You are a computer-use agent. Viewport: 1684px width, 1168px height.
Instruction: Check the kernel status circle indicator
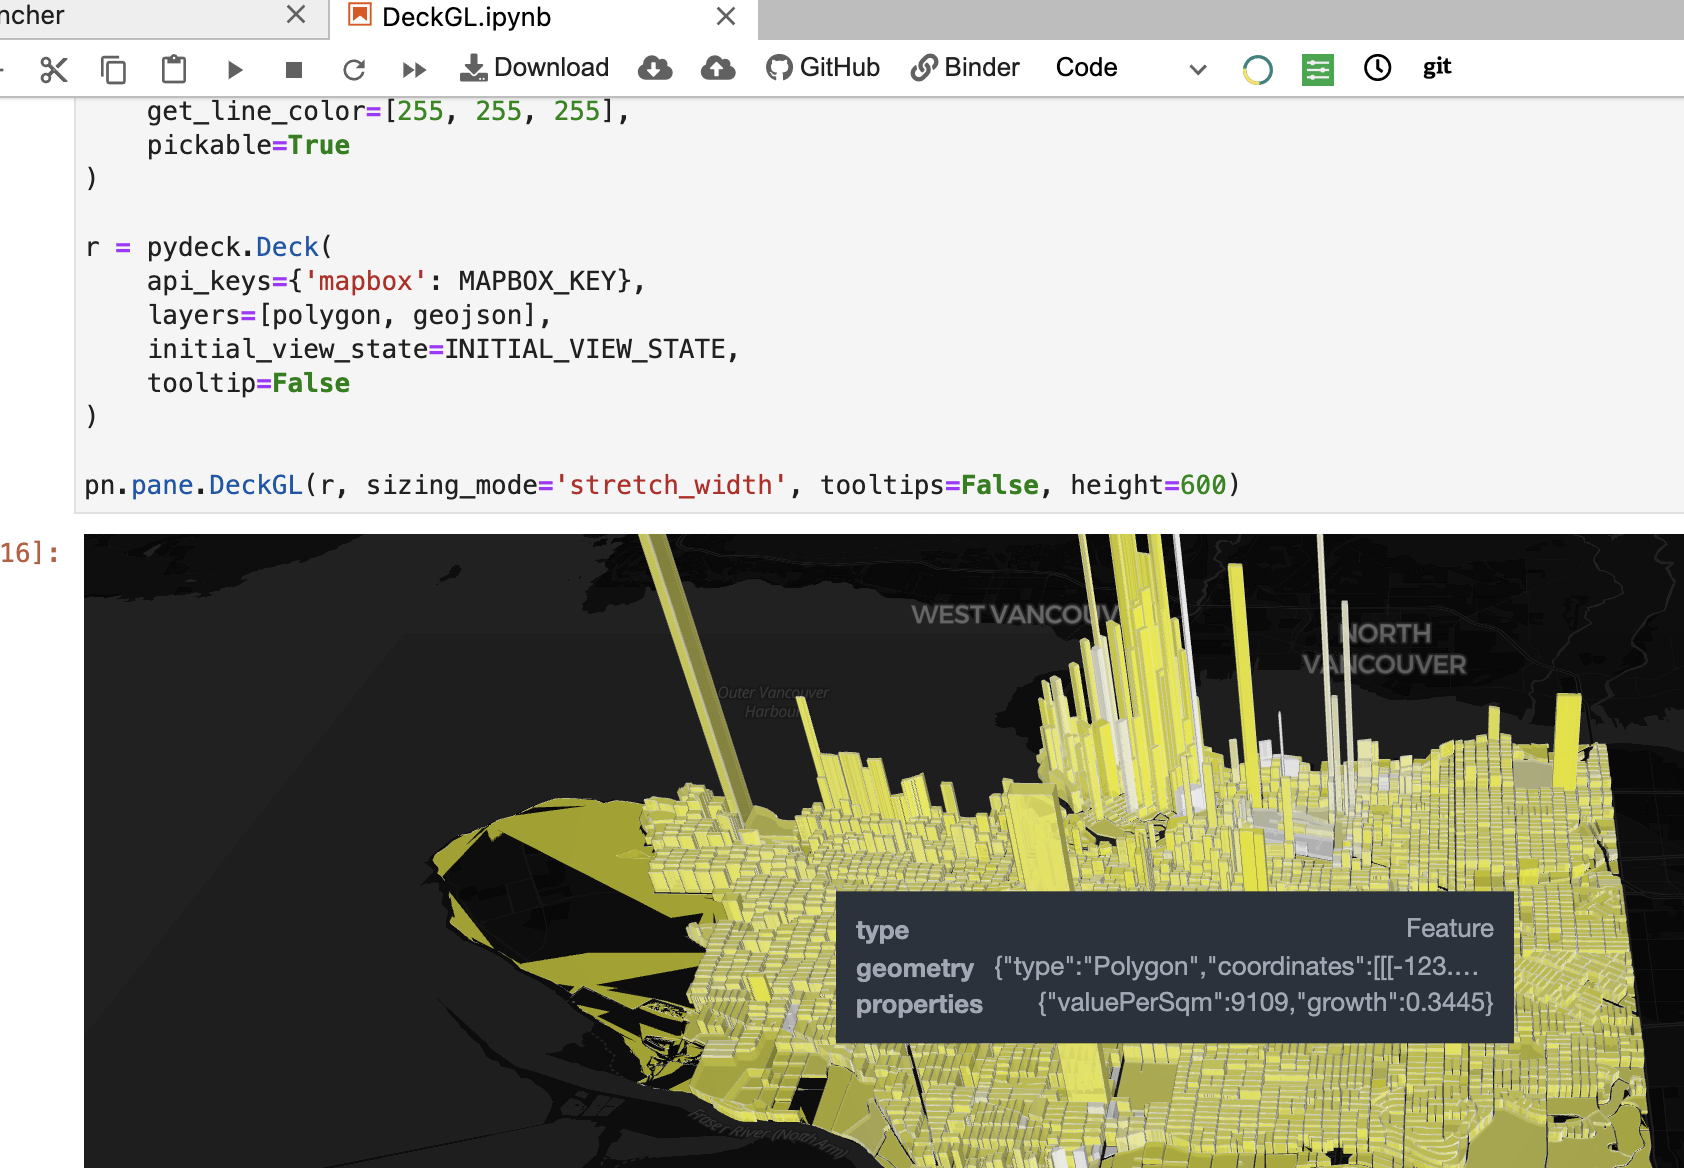coord(1257,68)
